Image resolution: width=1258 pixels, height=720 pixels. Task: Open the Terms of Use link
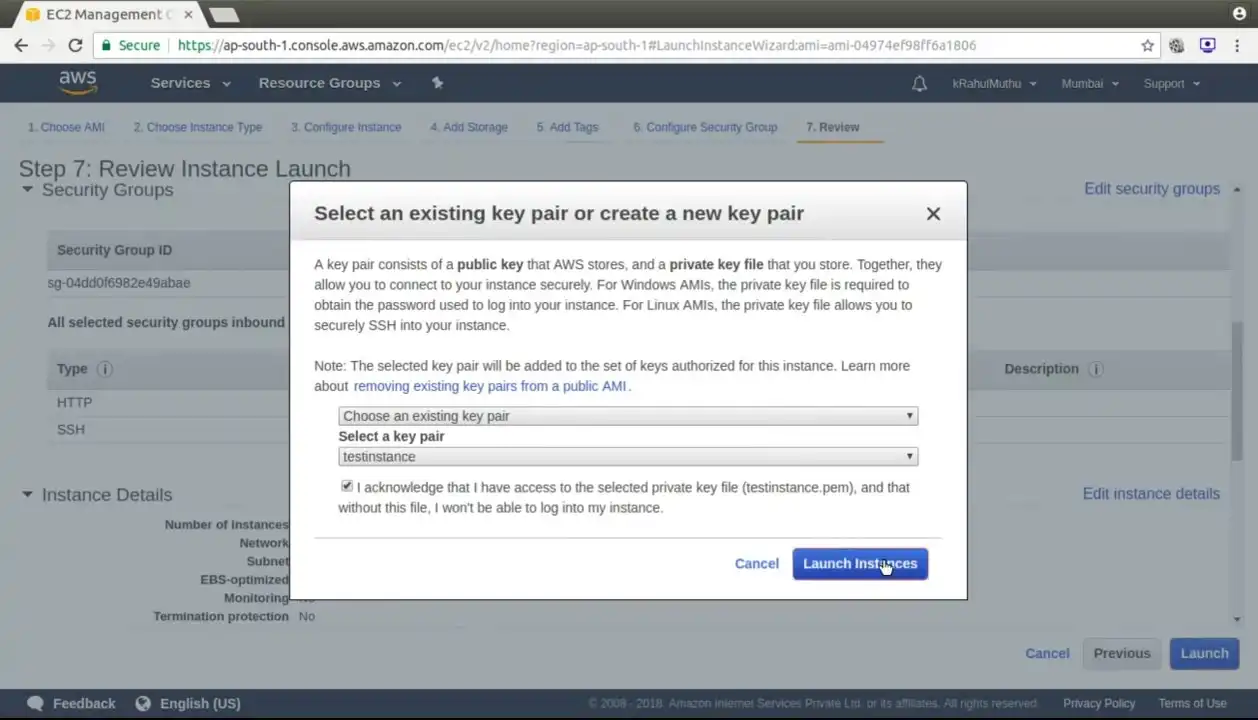coord(1192,703)
